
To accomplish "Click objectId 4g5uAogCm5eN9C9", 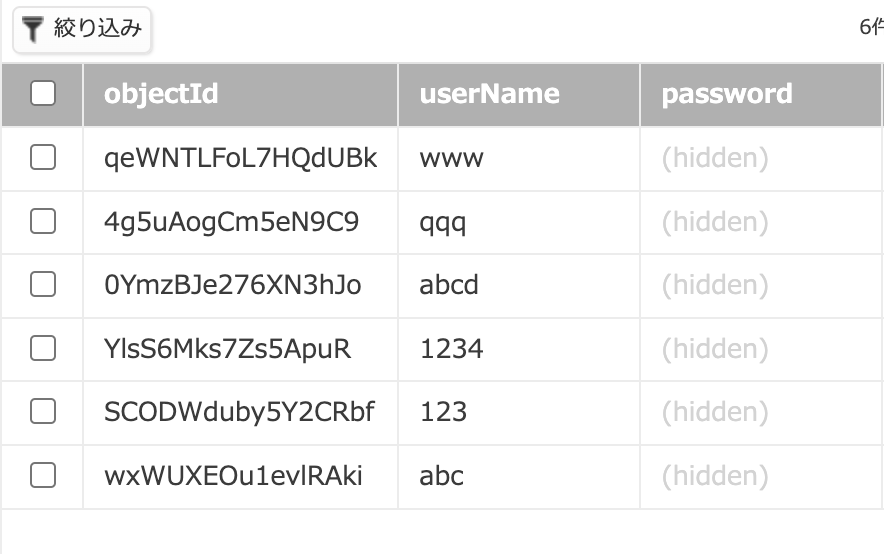I will click(x=231, y=222).
